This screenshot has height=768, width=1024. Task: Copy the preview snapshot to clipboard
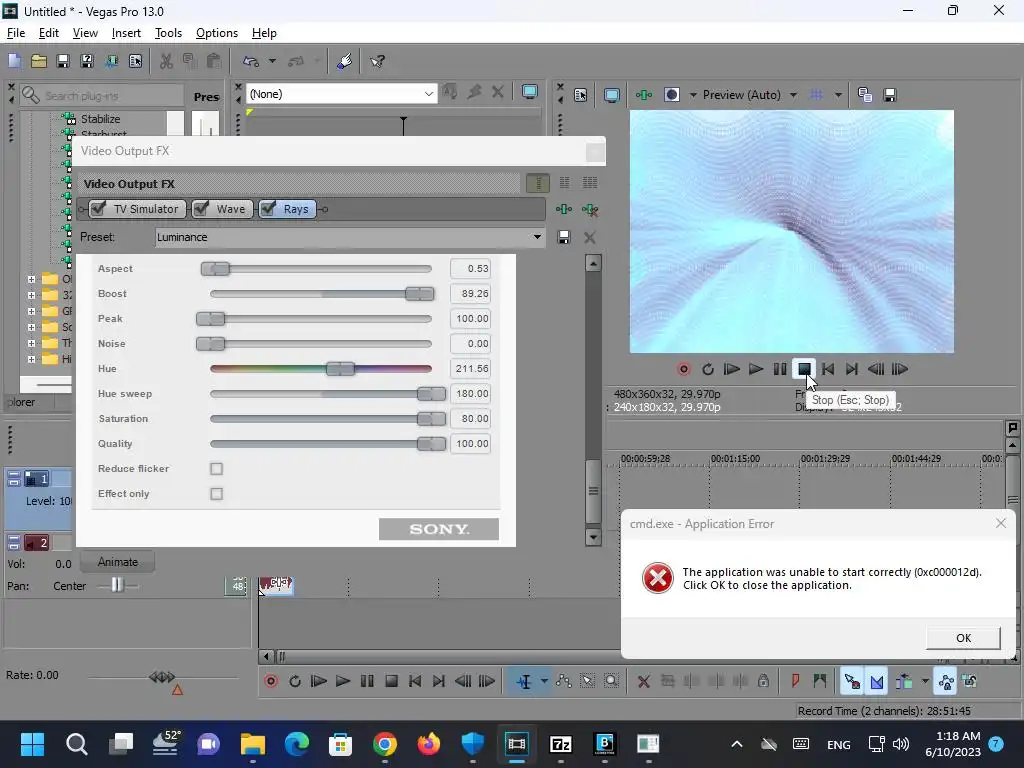[865, 95]
